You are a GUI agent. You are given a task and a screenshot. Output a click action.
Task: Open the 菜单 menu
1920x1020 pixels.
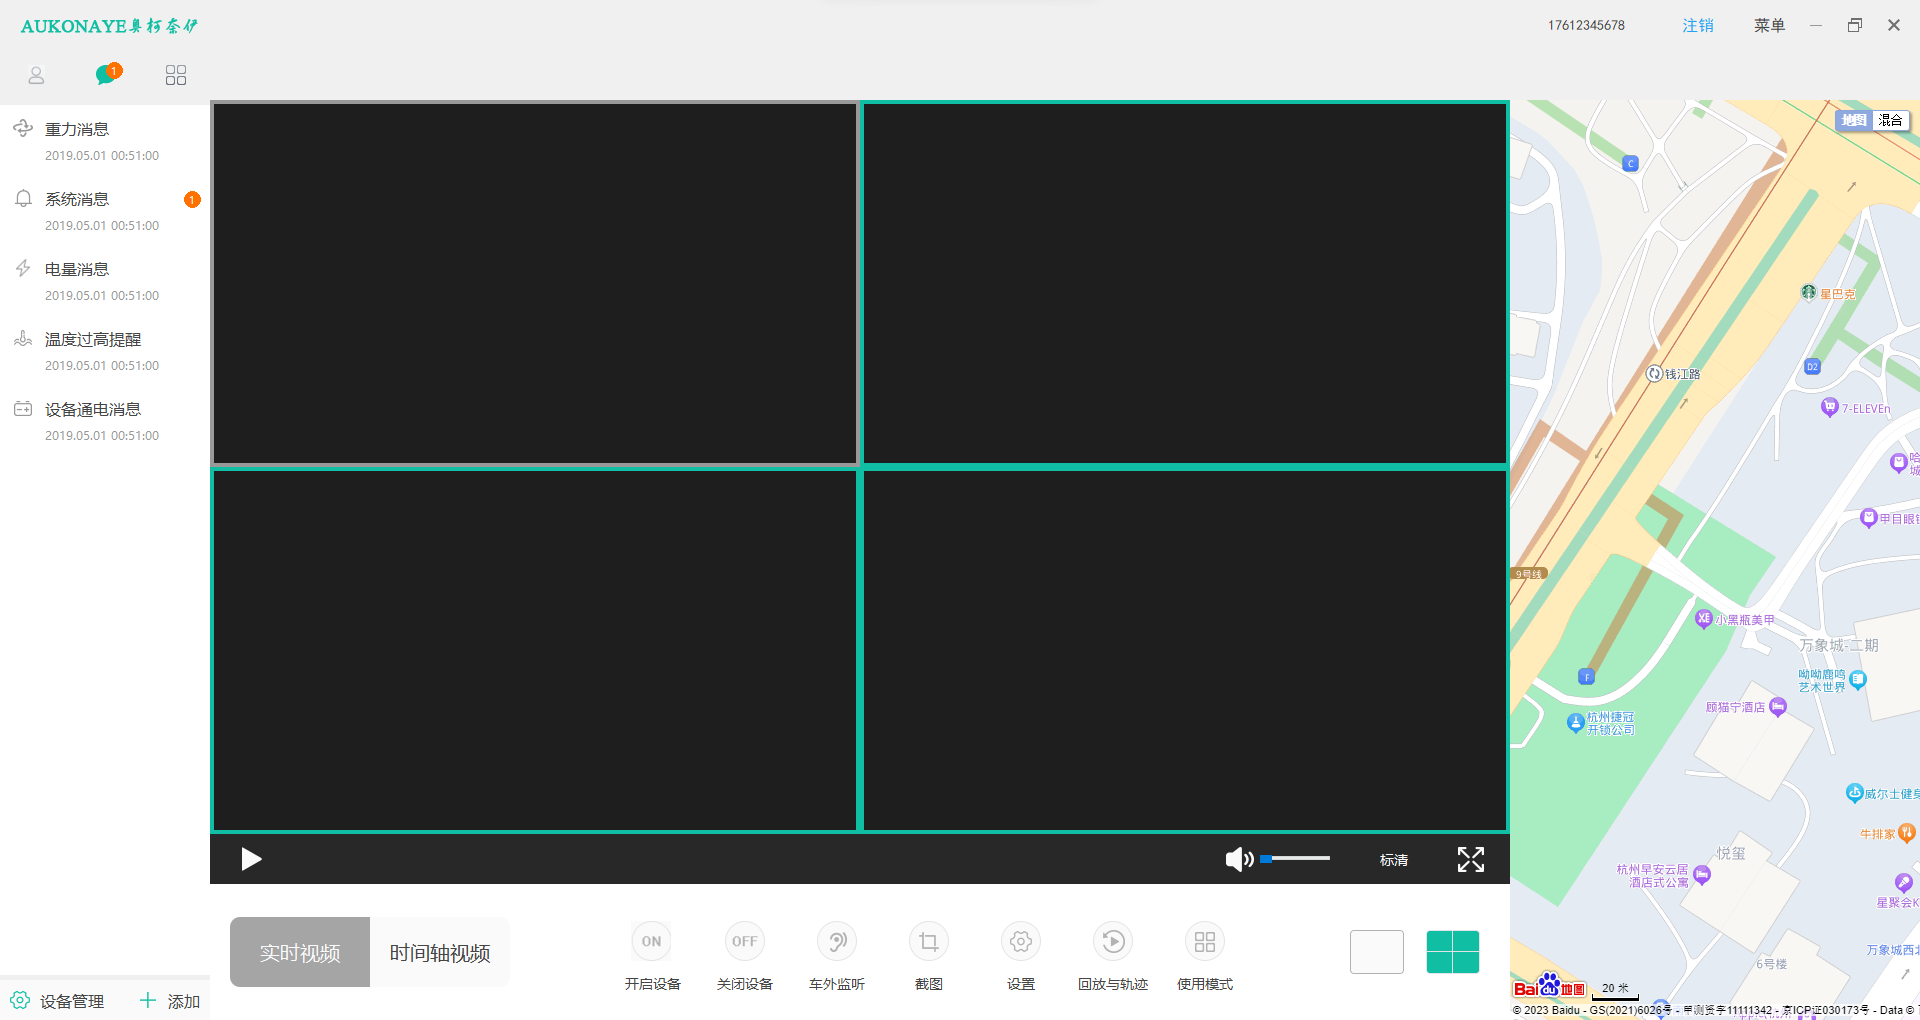click(1769, 25)
